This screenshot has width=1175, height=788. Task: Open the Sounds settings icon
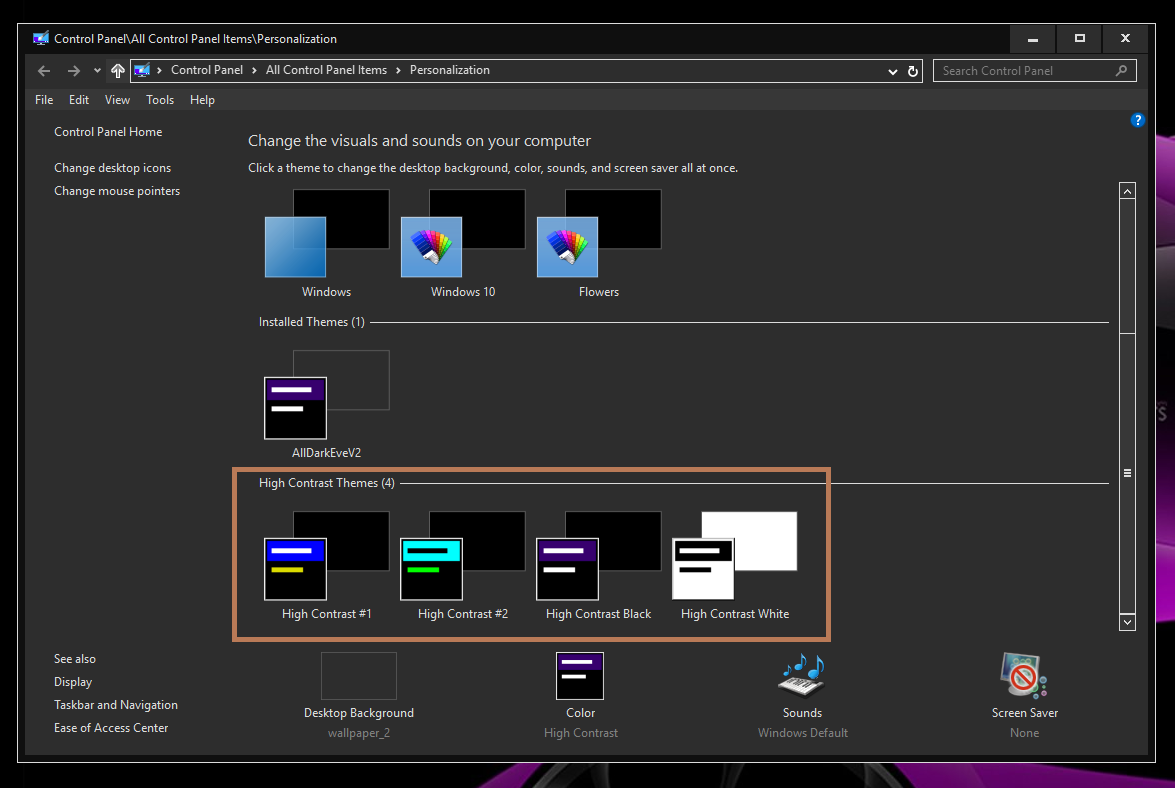[x=802, y=676]
